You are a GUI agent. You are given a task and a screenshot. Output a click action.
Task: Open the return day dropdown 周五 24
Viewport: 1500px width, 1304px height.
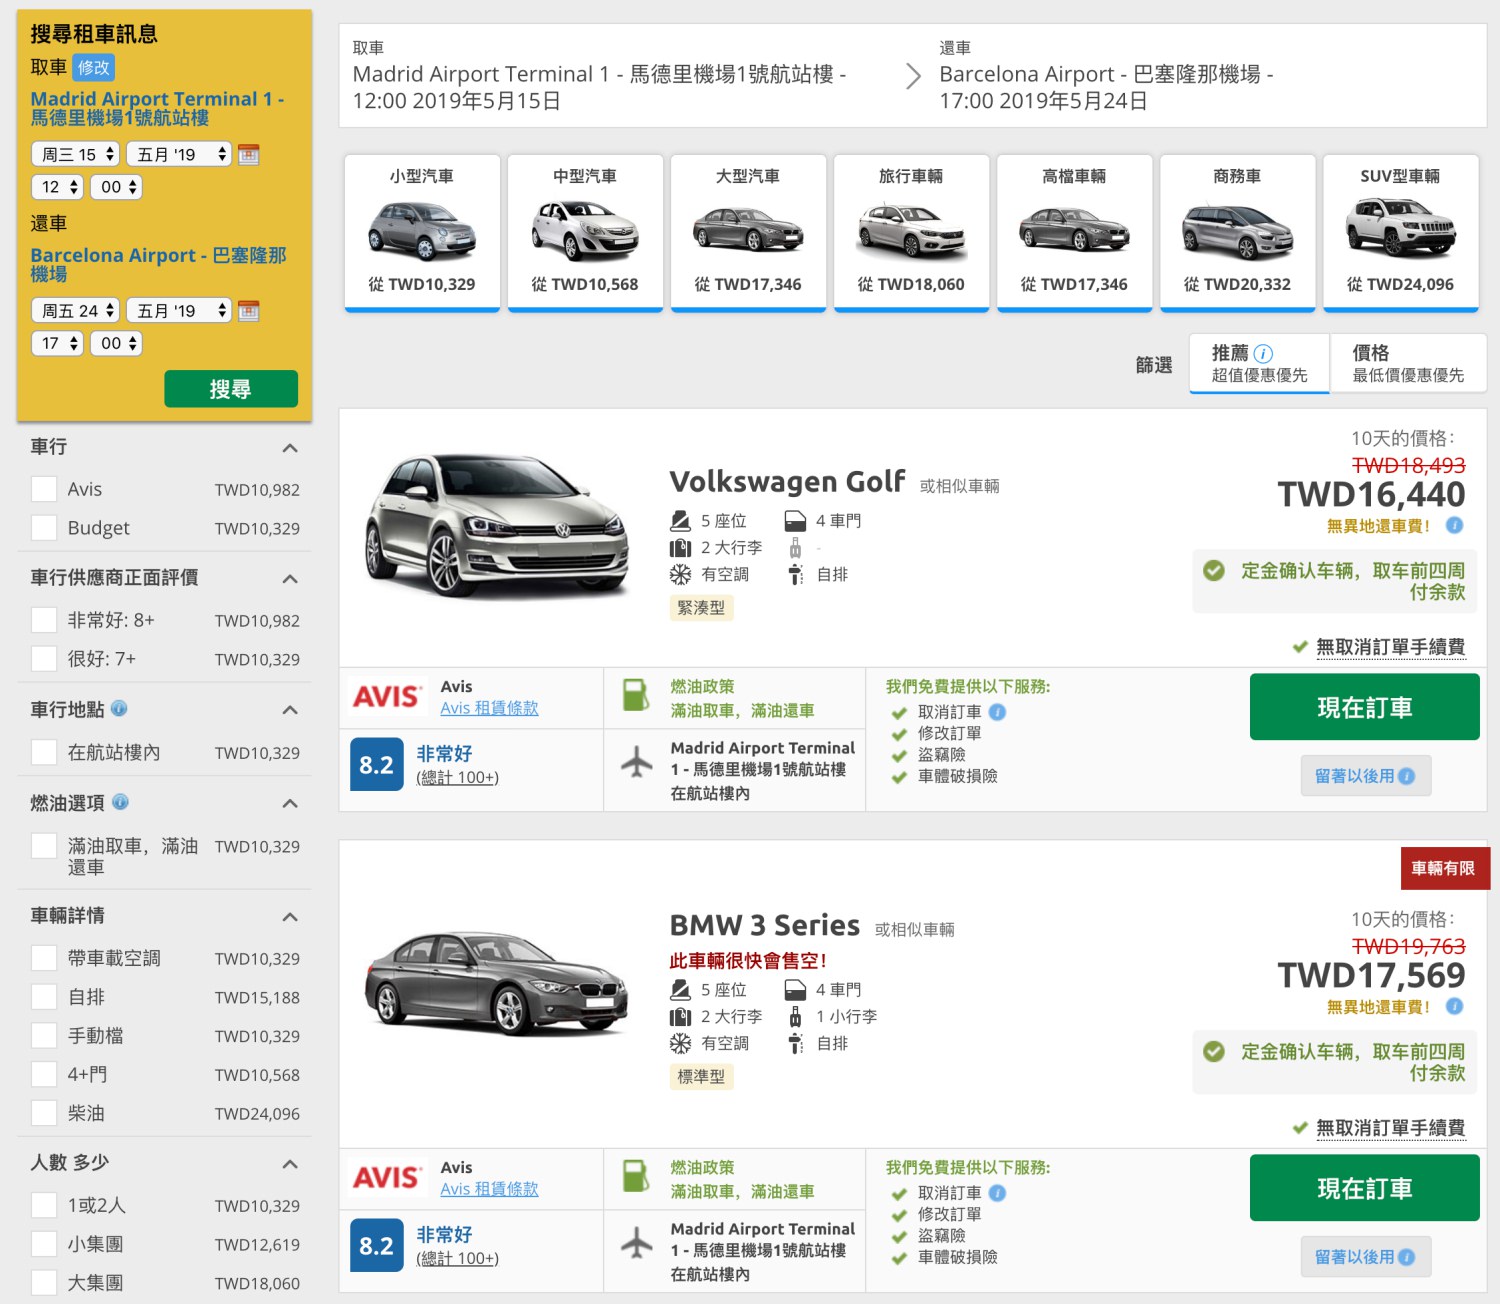76,311
